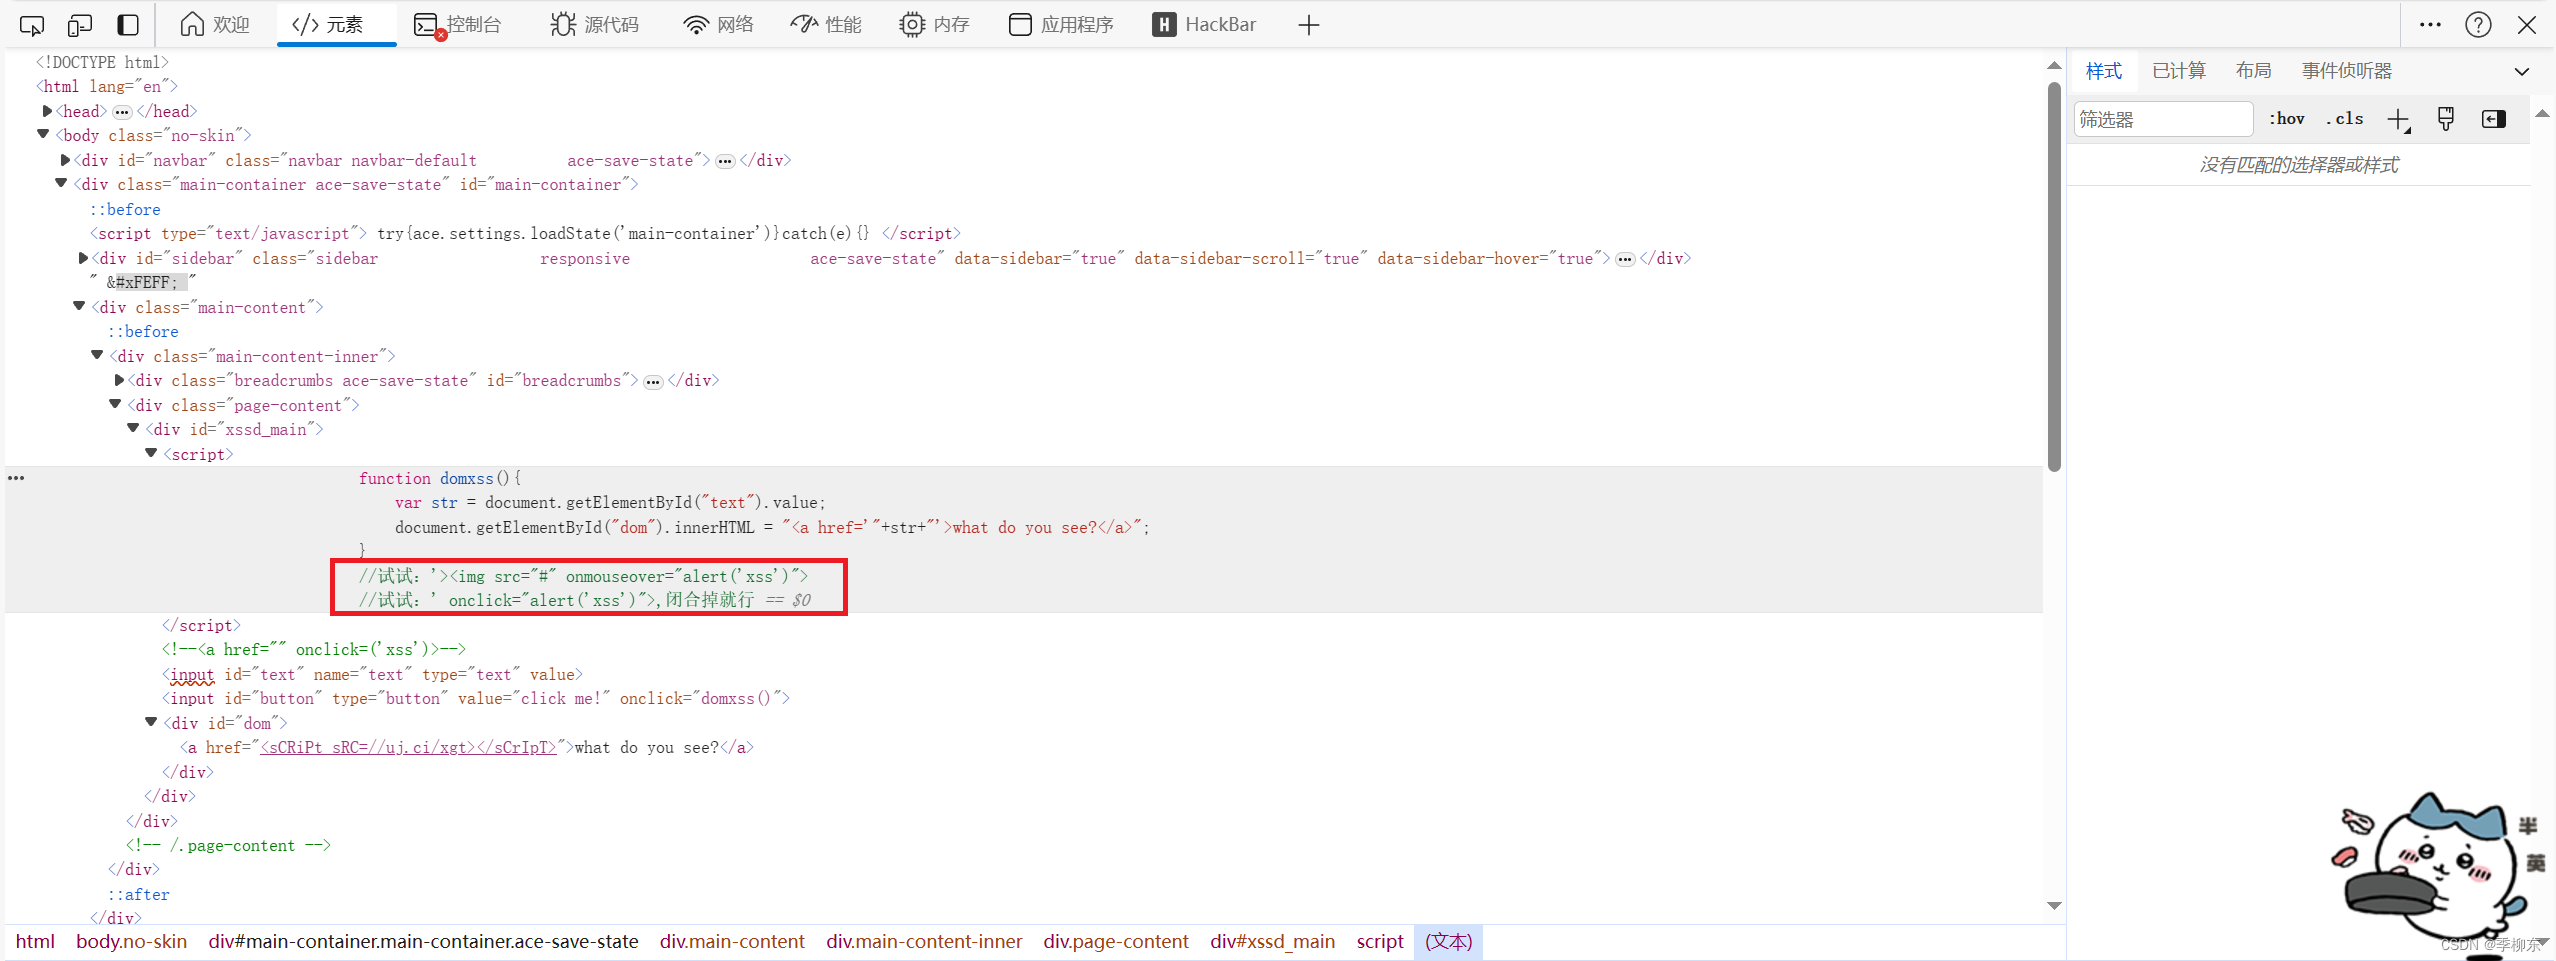Expand the div id sidebar node
Image resolution: width=2556 pixels, height=961 pixels.
[83, 258]
